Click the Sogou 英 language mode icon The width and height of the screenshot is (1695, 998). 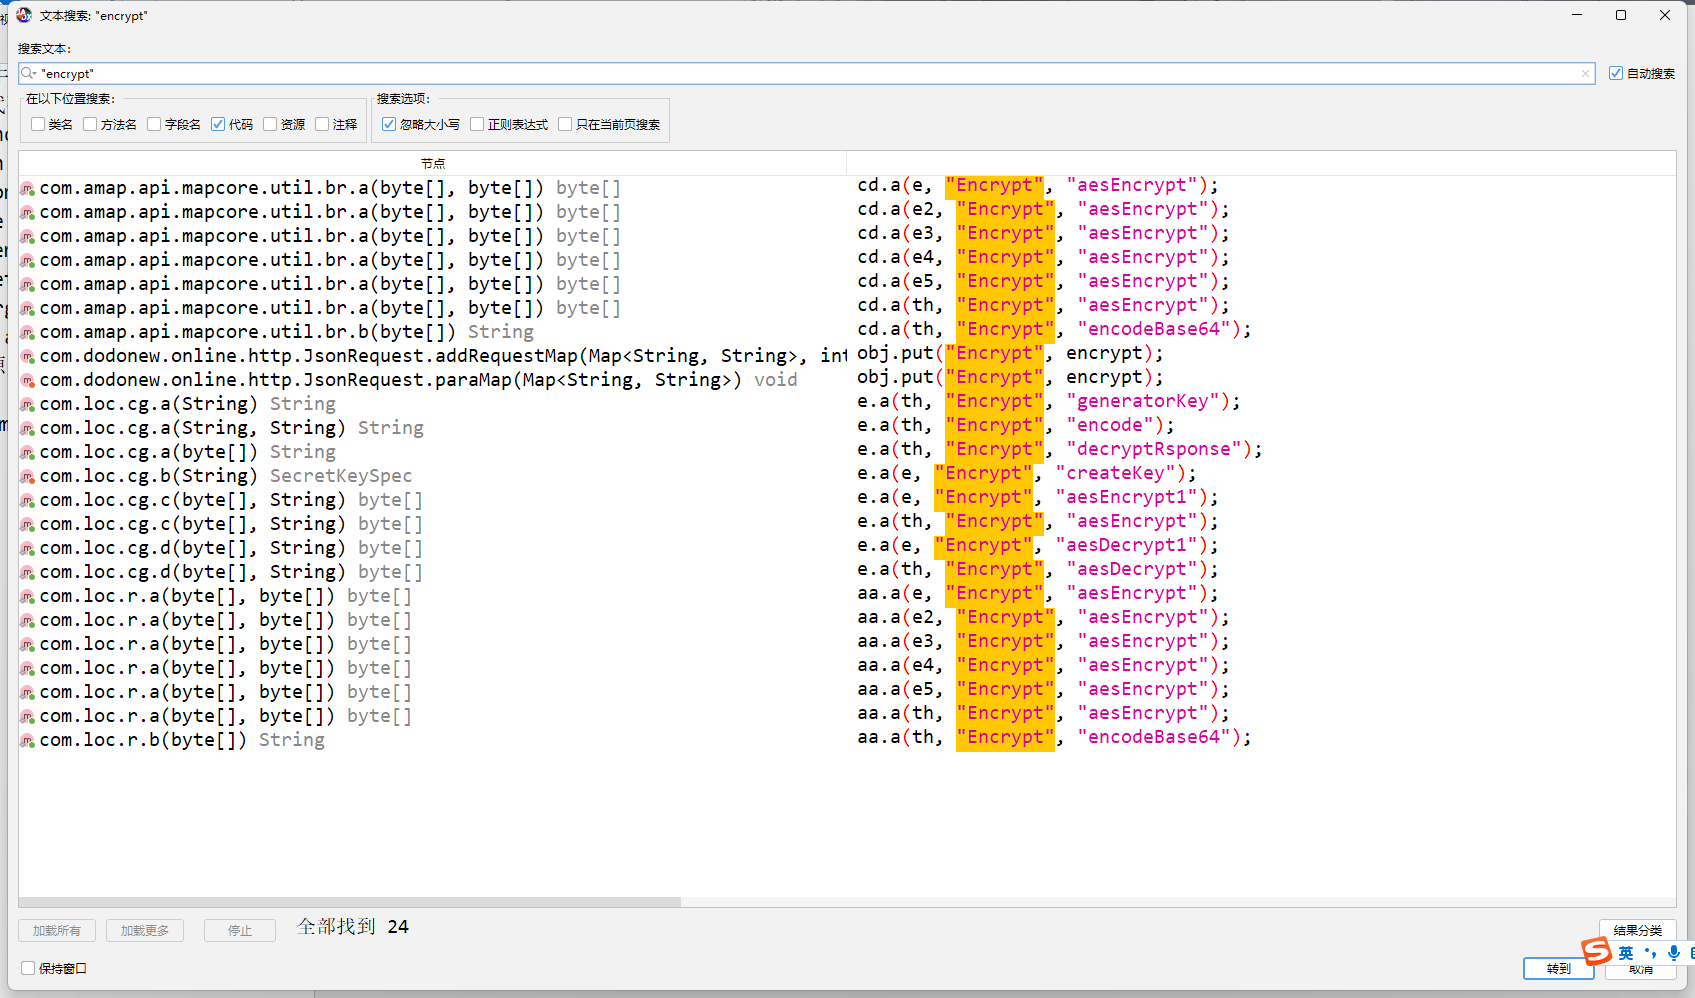(1626, 953)
